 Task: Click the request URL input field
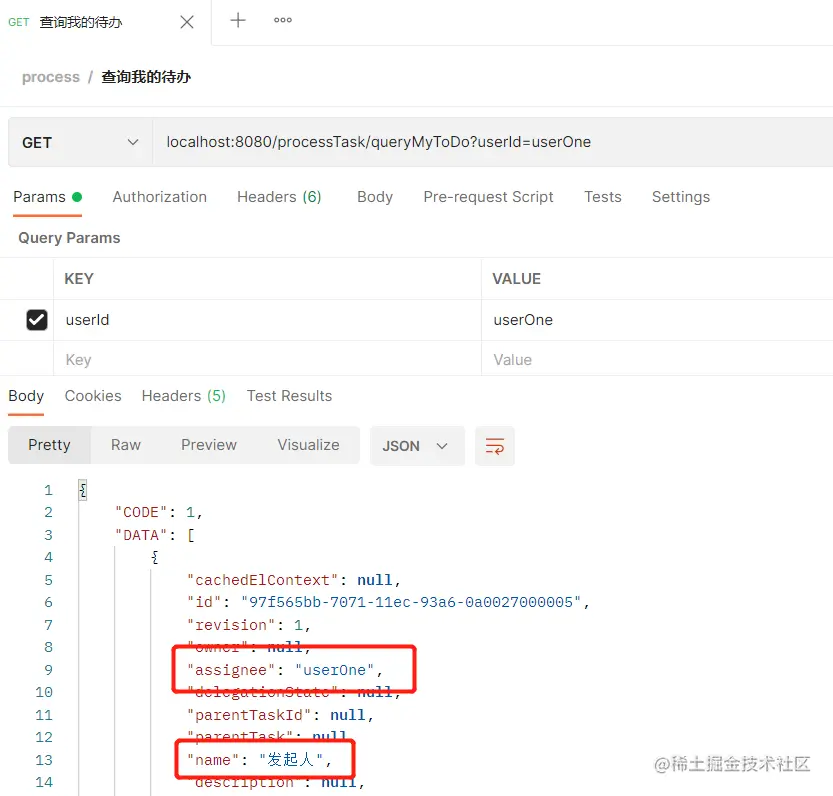pos(492,142)
